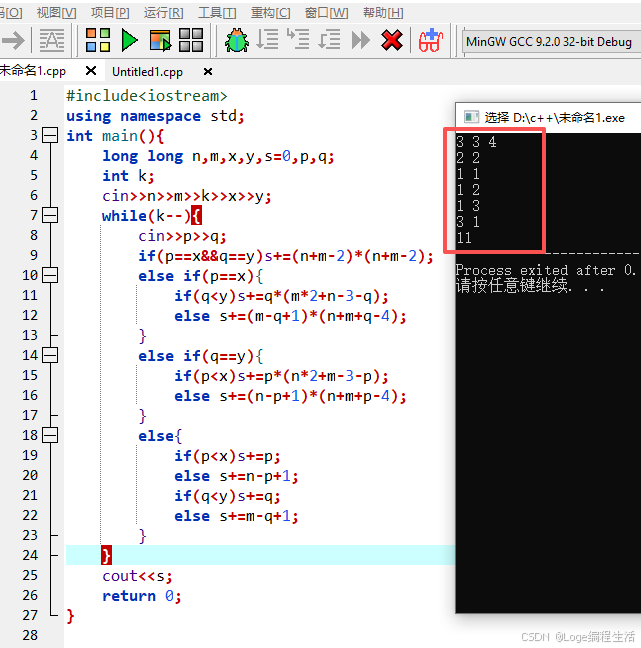Collapse the while loop fold at line 7
Viewport: 641px width, 648px height.
[x=50, y=215]
